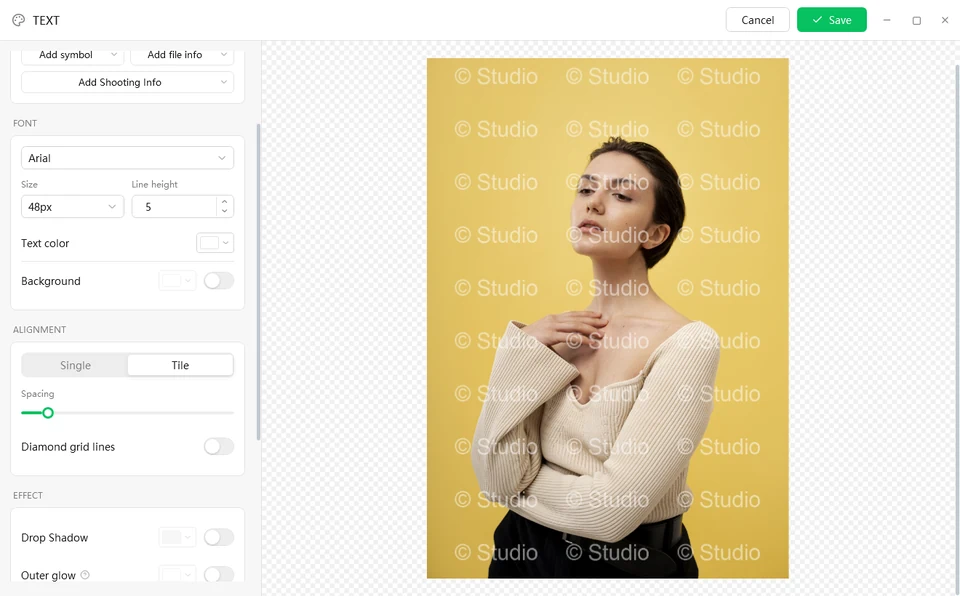
Task: Open the Background color swatch dropdown
Action: pos(177,281)
